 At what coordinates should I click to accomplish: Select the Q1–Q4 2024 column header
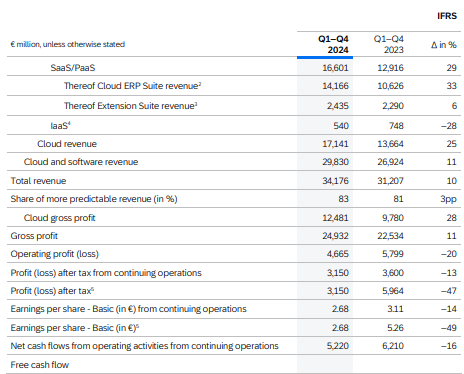[333, 44]
